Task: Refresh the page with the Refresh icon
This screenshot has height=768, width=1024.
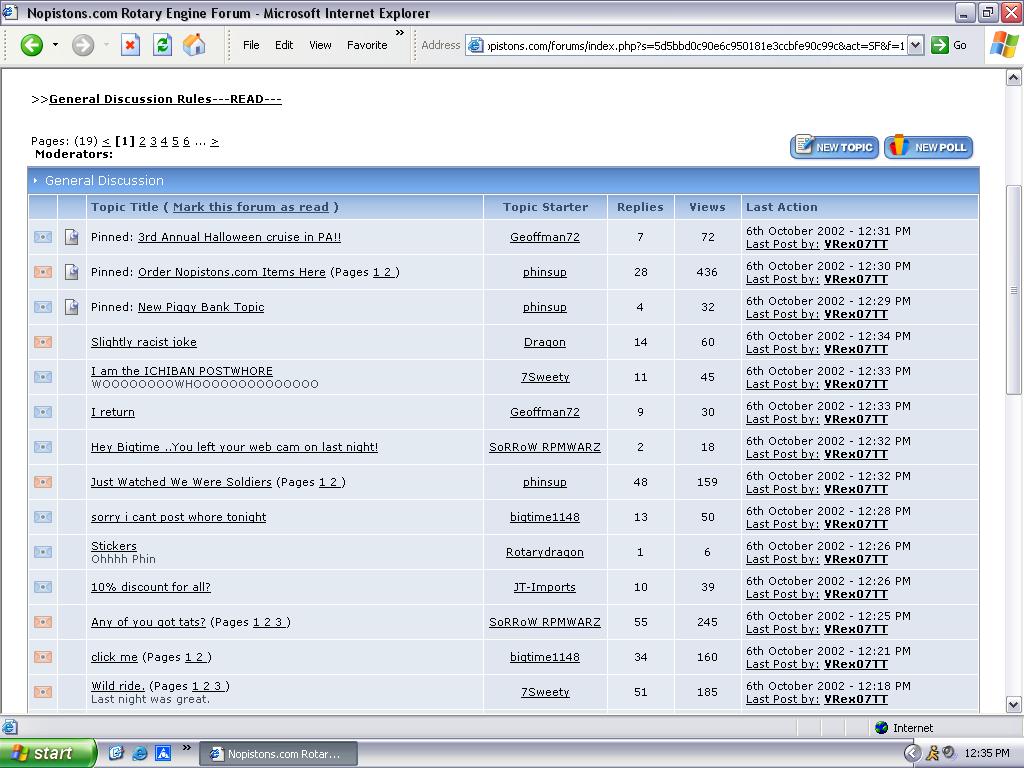Action: [x=162, y=45]
